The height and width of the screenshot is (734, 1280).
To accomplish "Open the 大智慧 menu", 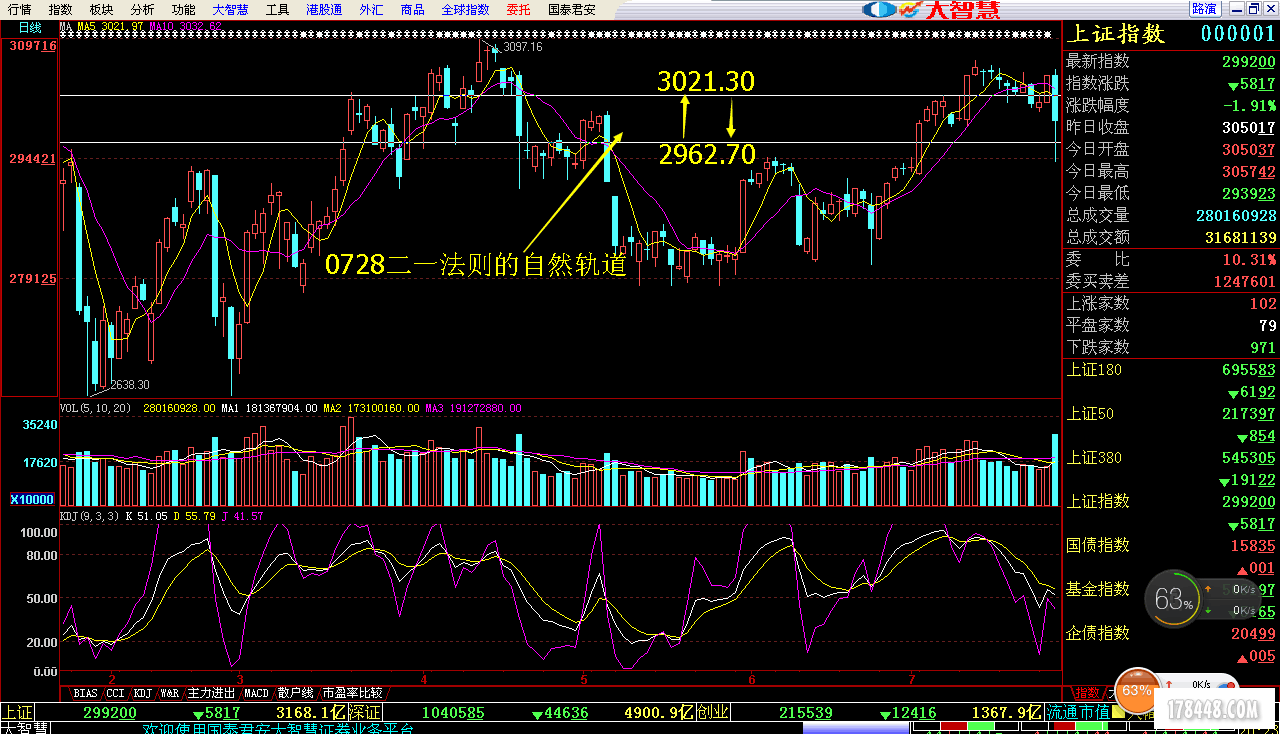I will [230, 9].
